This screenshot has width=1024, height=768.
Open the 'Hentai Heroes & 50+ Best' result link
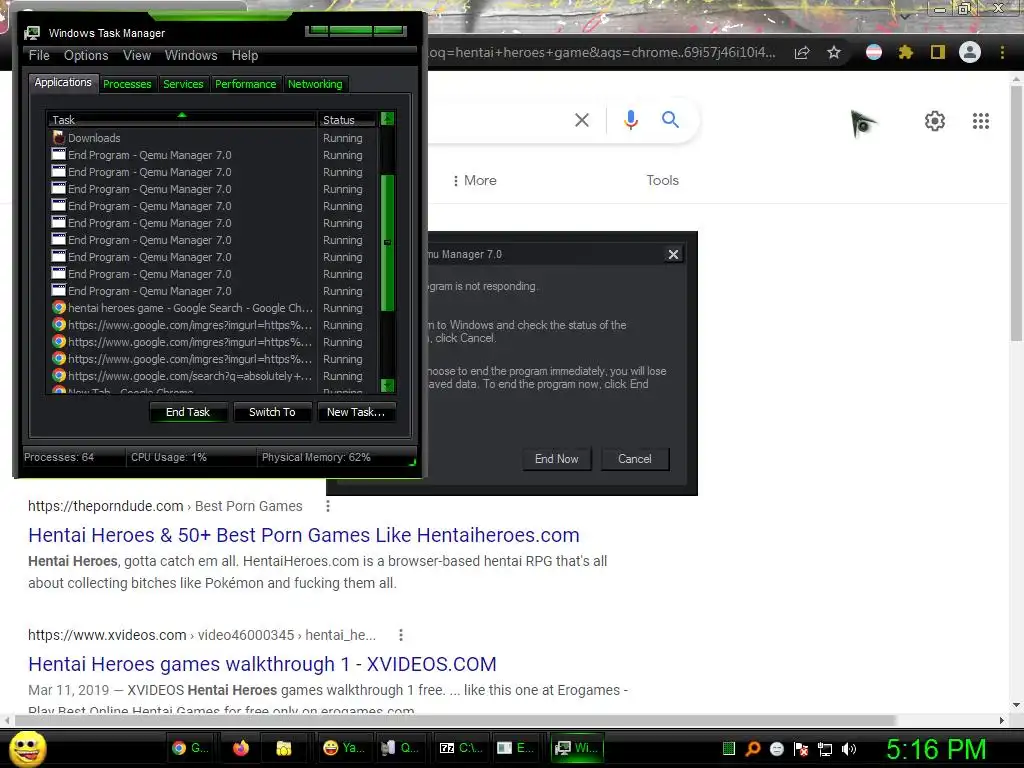pyautogui.click(x=304, y=535)
